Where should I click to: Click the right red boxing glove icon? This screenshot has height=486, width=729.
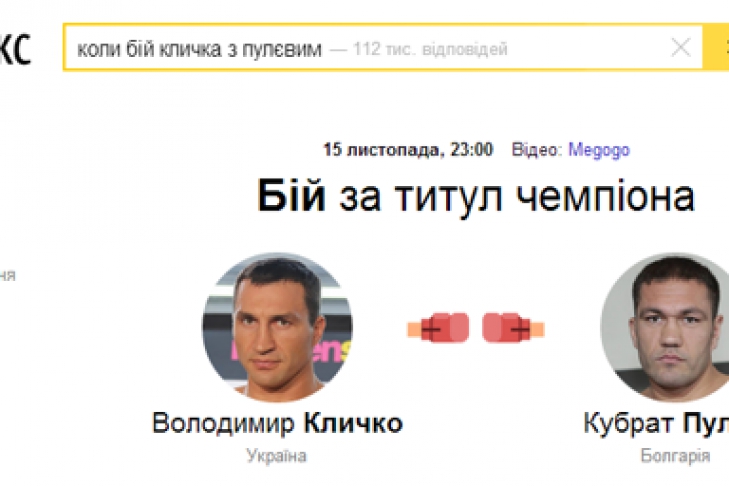click(x=514, y=328)
